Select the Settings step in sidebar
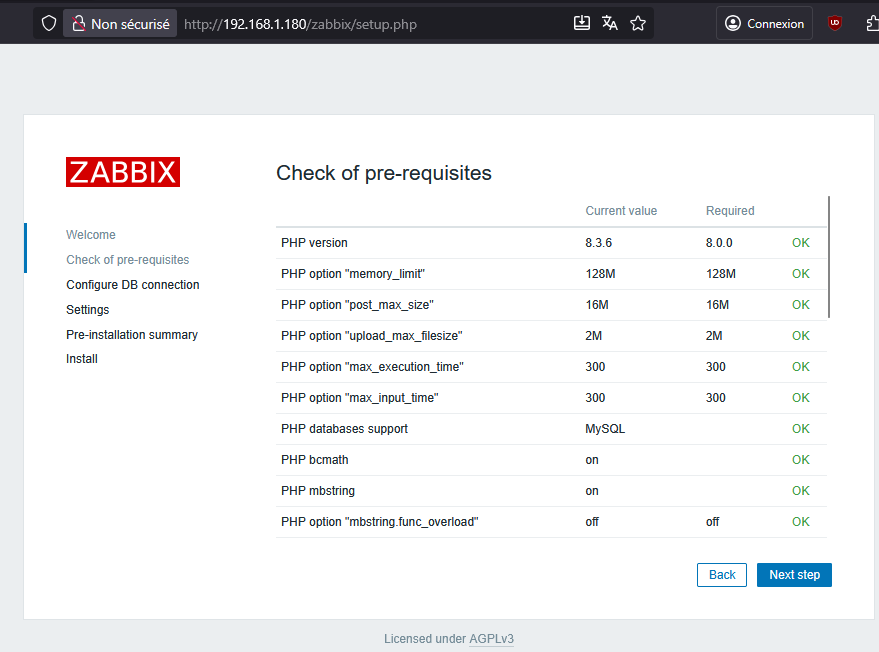The height and width of the screenshot is (652, 879). coord(87,309)
